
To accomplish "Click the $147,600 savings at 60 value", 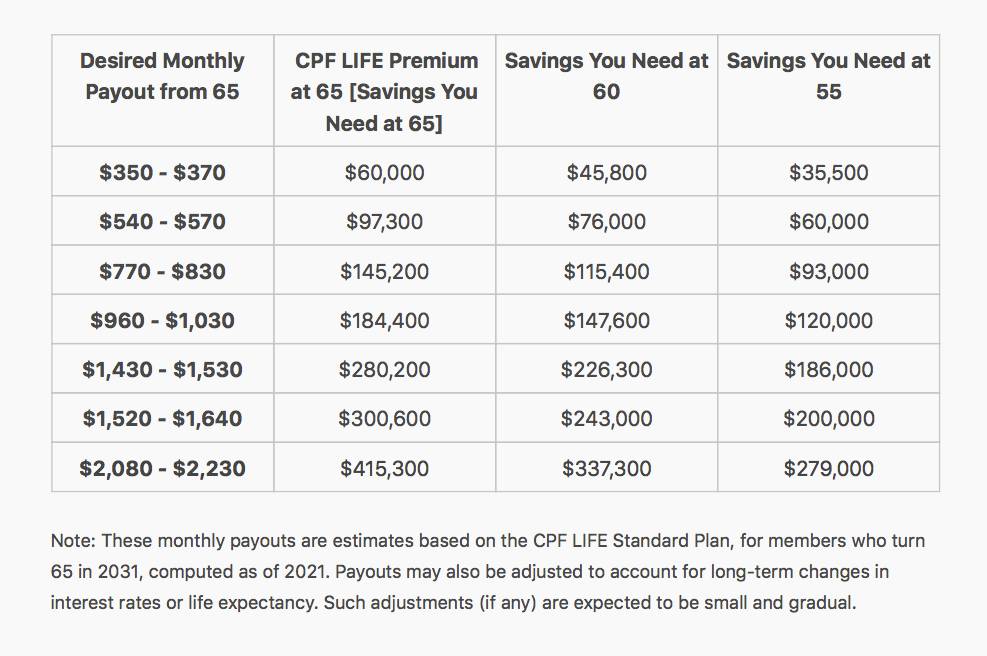I will click(x=606, y=320).
